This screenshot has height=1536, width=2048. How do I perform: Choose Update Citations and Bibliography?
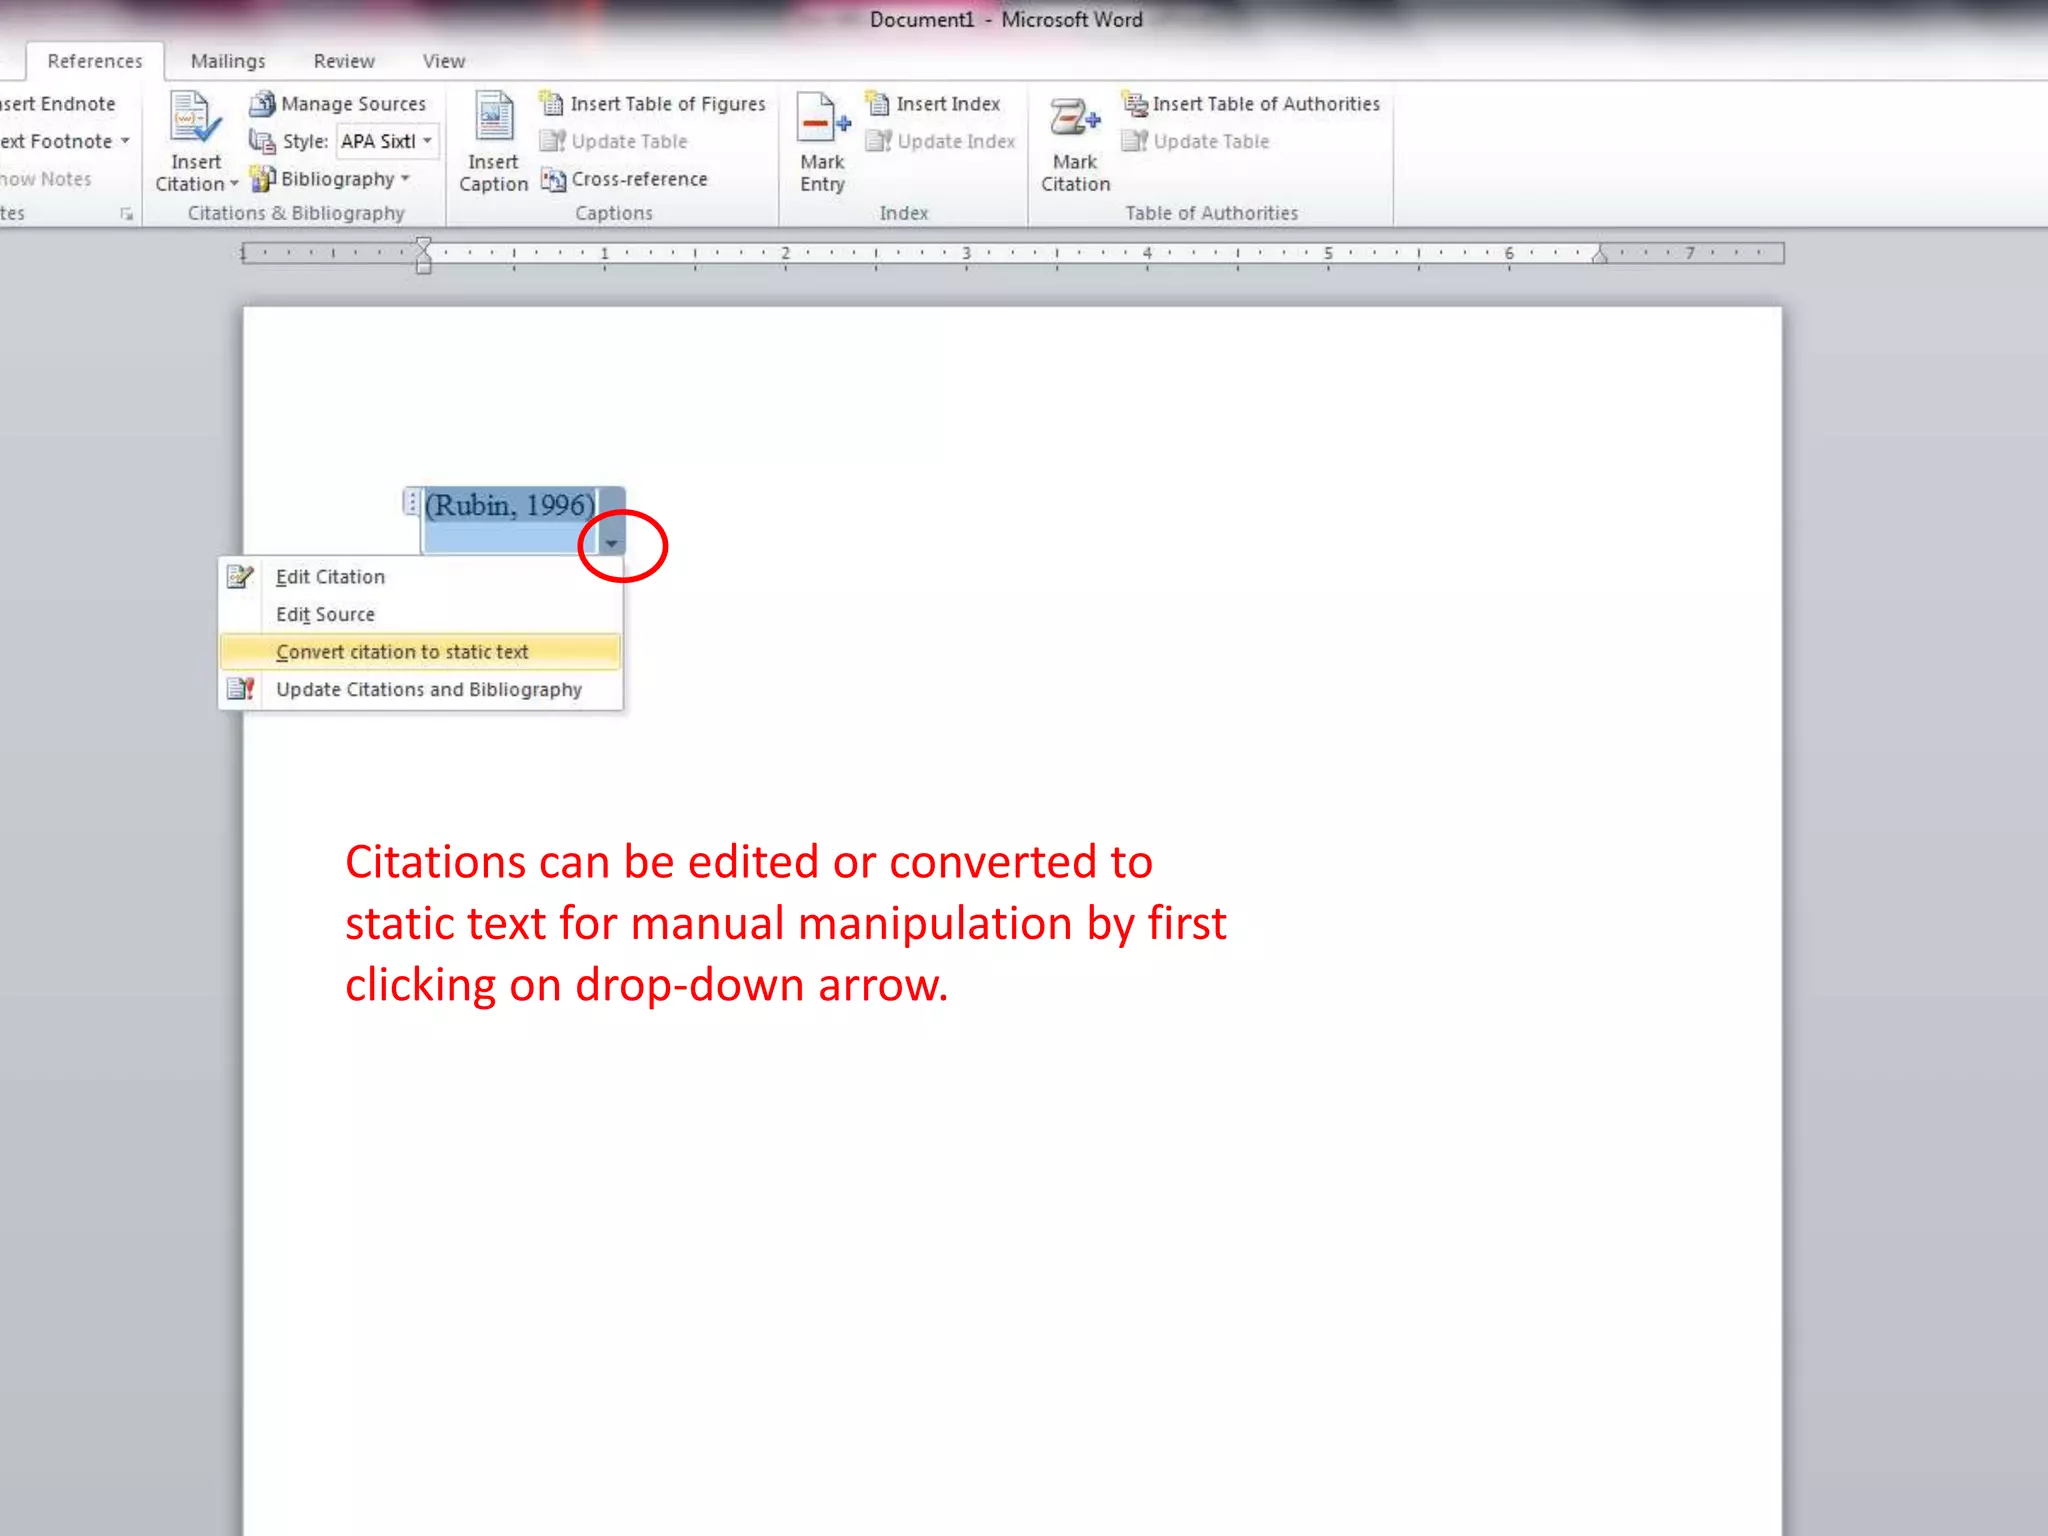[421, 689]
